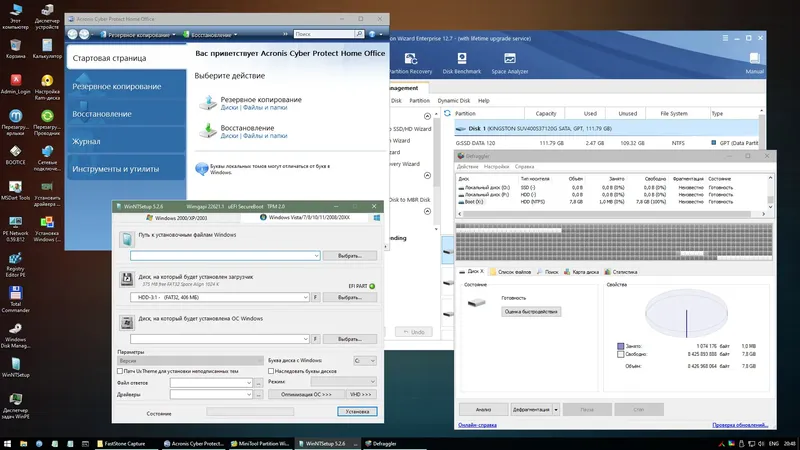The image size is (800, 450).
Task: Open MiniTool Dynamic Disk menu
Action: (x=454, y=101)
